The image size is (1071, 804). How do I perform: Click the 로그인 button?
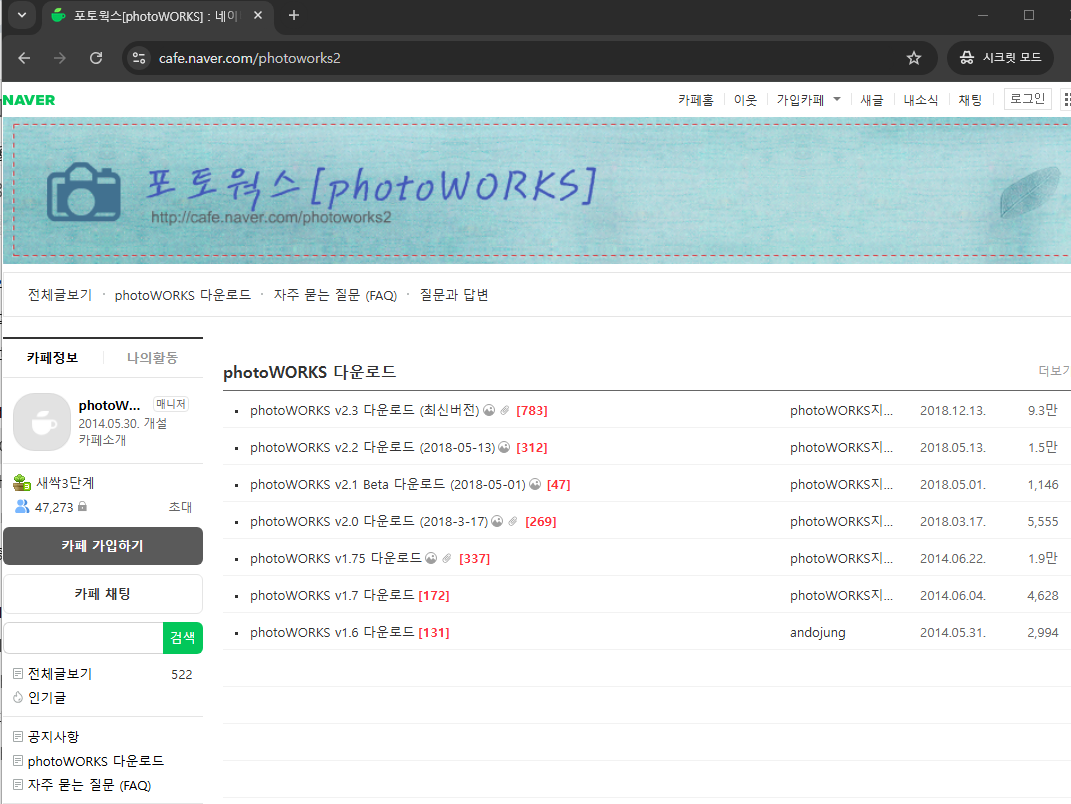click(1027, 98)
